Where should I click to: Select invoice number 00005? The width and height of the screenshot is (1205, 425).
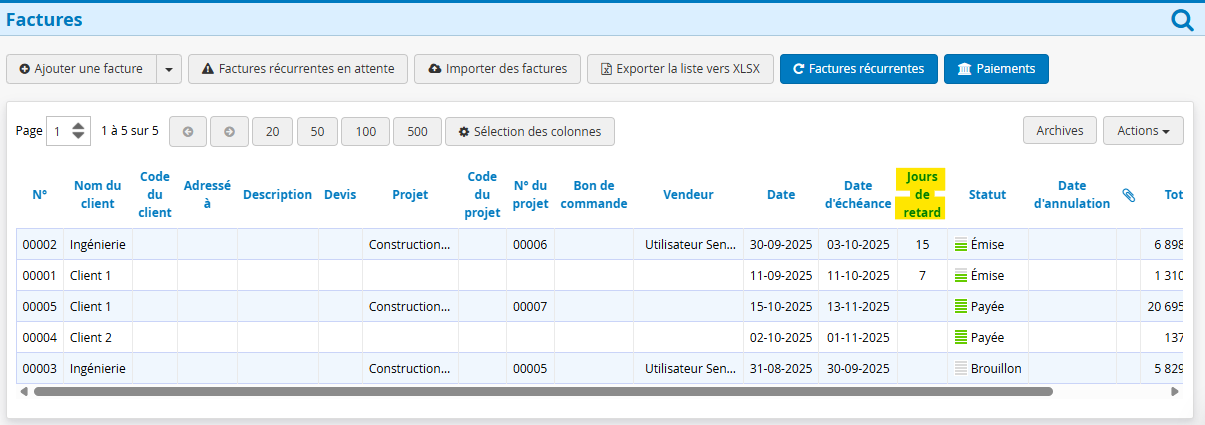pyautogui.click(x=38, y=306)
